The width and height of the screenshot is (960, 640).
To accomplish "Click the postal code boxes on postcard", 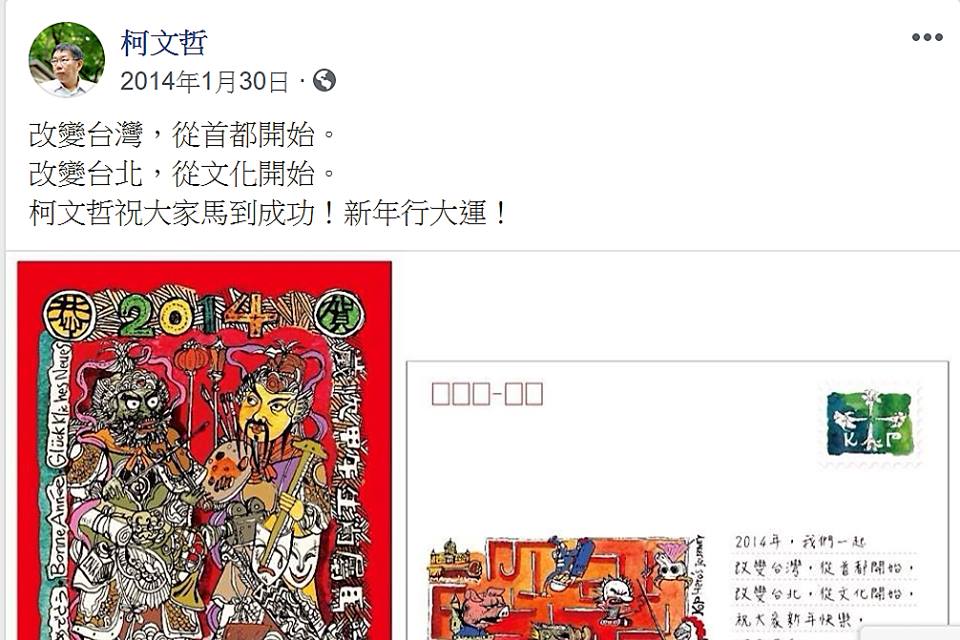I will tap(487, 394).
